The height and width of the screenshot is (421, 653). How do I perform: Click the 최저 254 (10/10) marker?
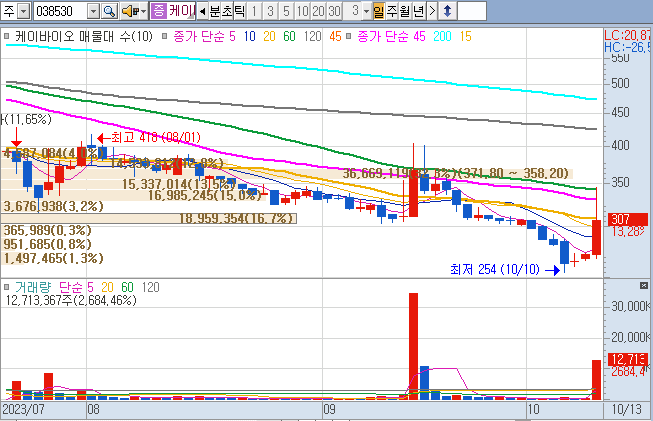504,269
